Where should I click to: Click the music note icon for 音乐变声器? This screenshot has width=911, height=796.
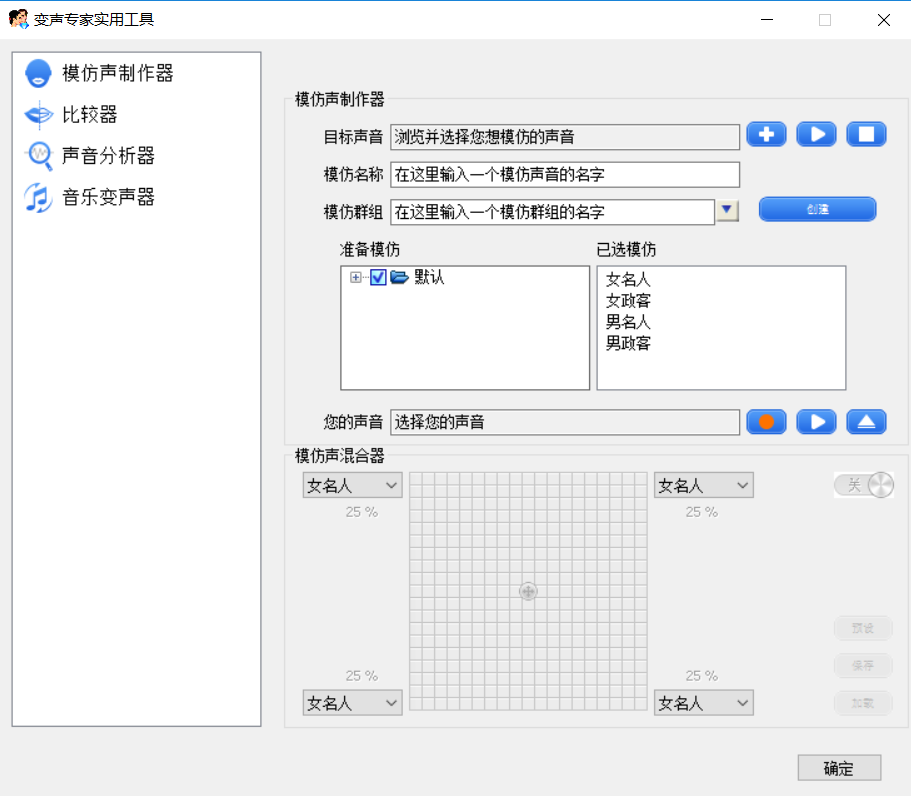(x=38, y=198)
